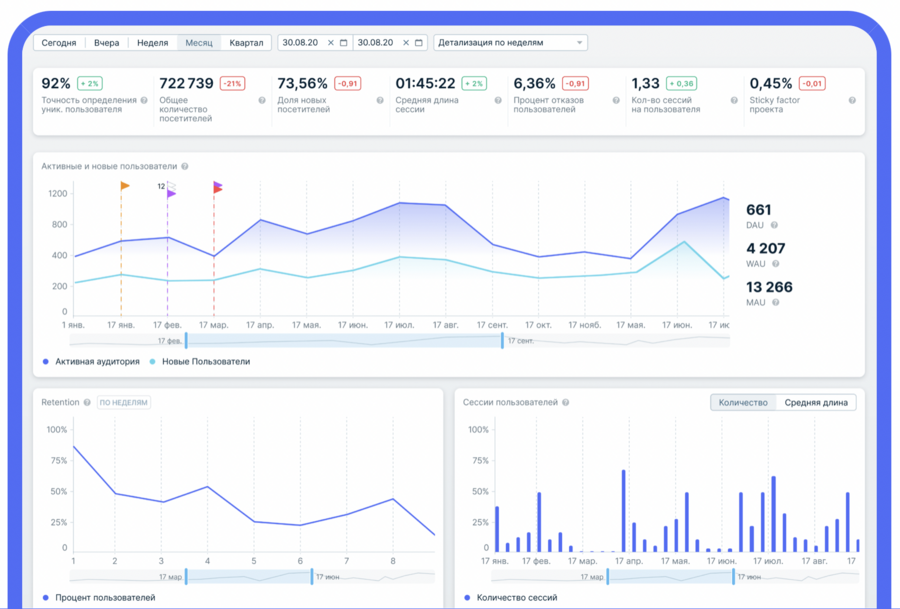Screen dimensions: 900x609
Task: Open calendar for the start date field
Action: pyautogui.click(x=344, y=43)
